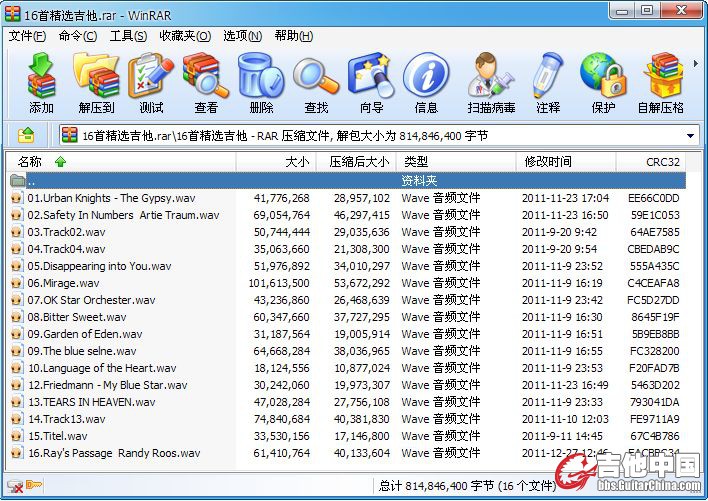
Task: Start 扫描病毒 (Virus scan) tool
Action: [x=491, y=83]
